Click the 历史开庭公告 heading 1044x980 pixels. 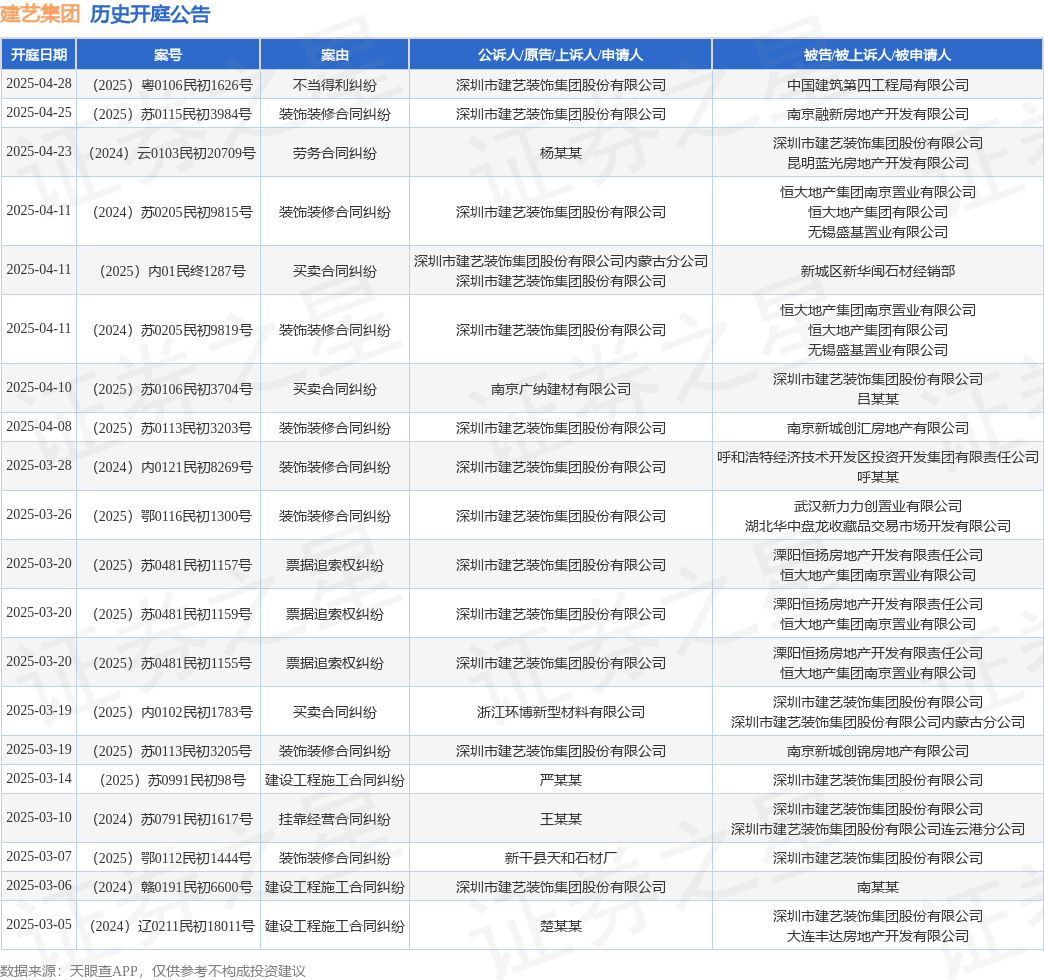pos(150,14)
